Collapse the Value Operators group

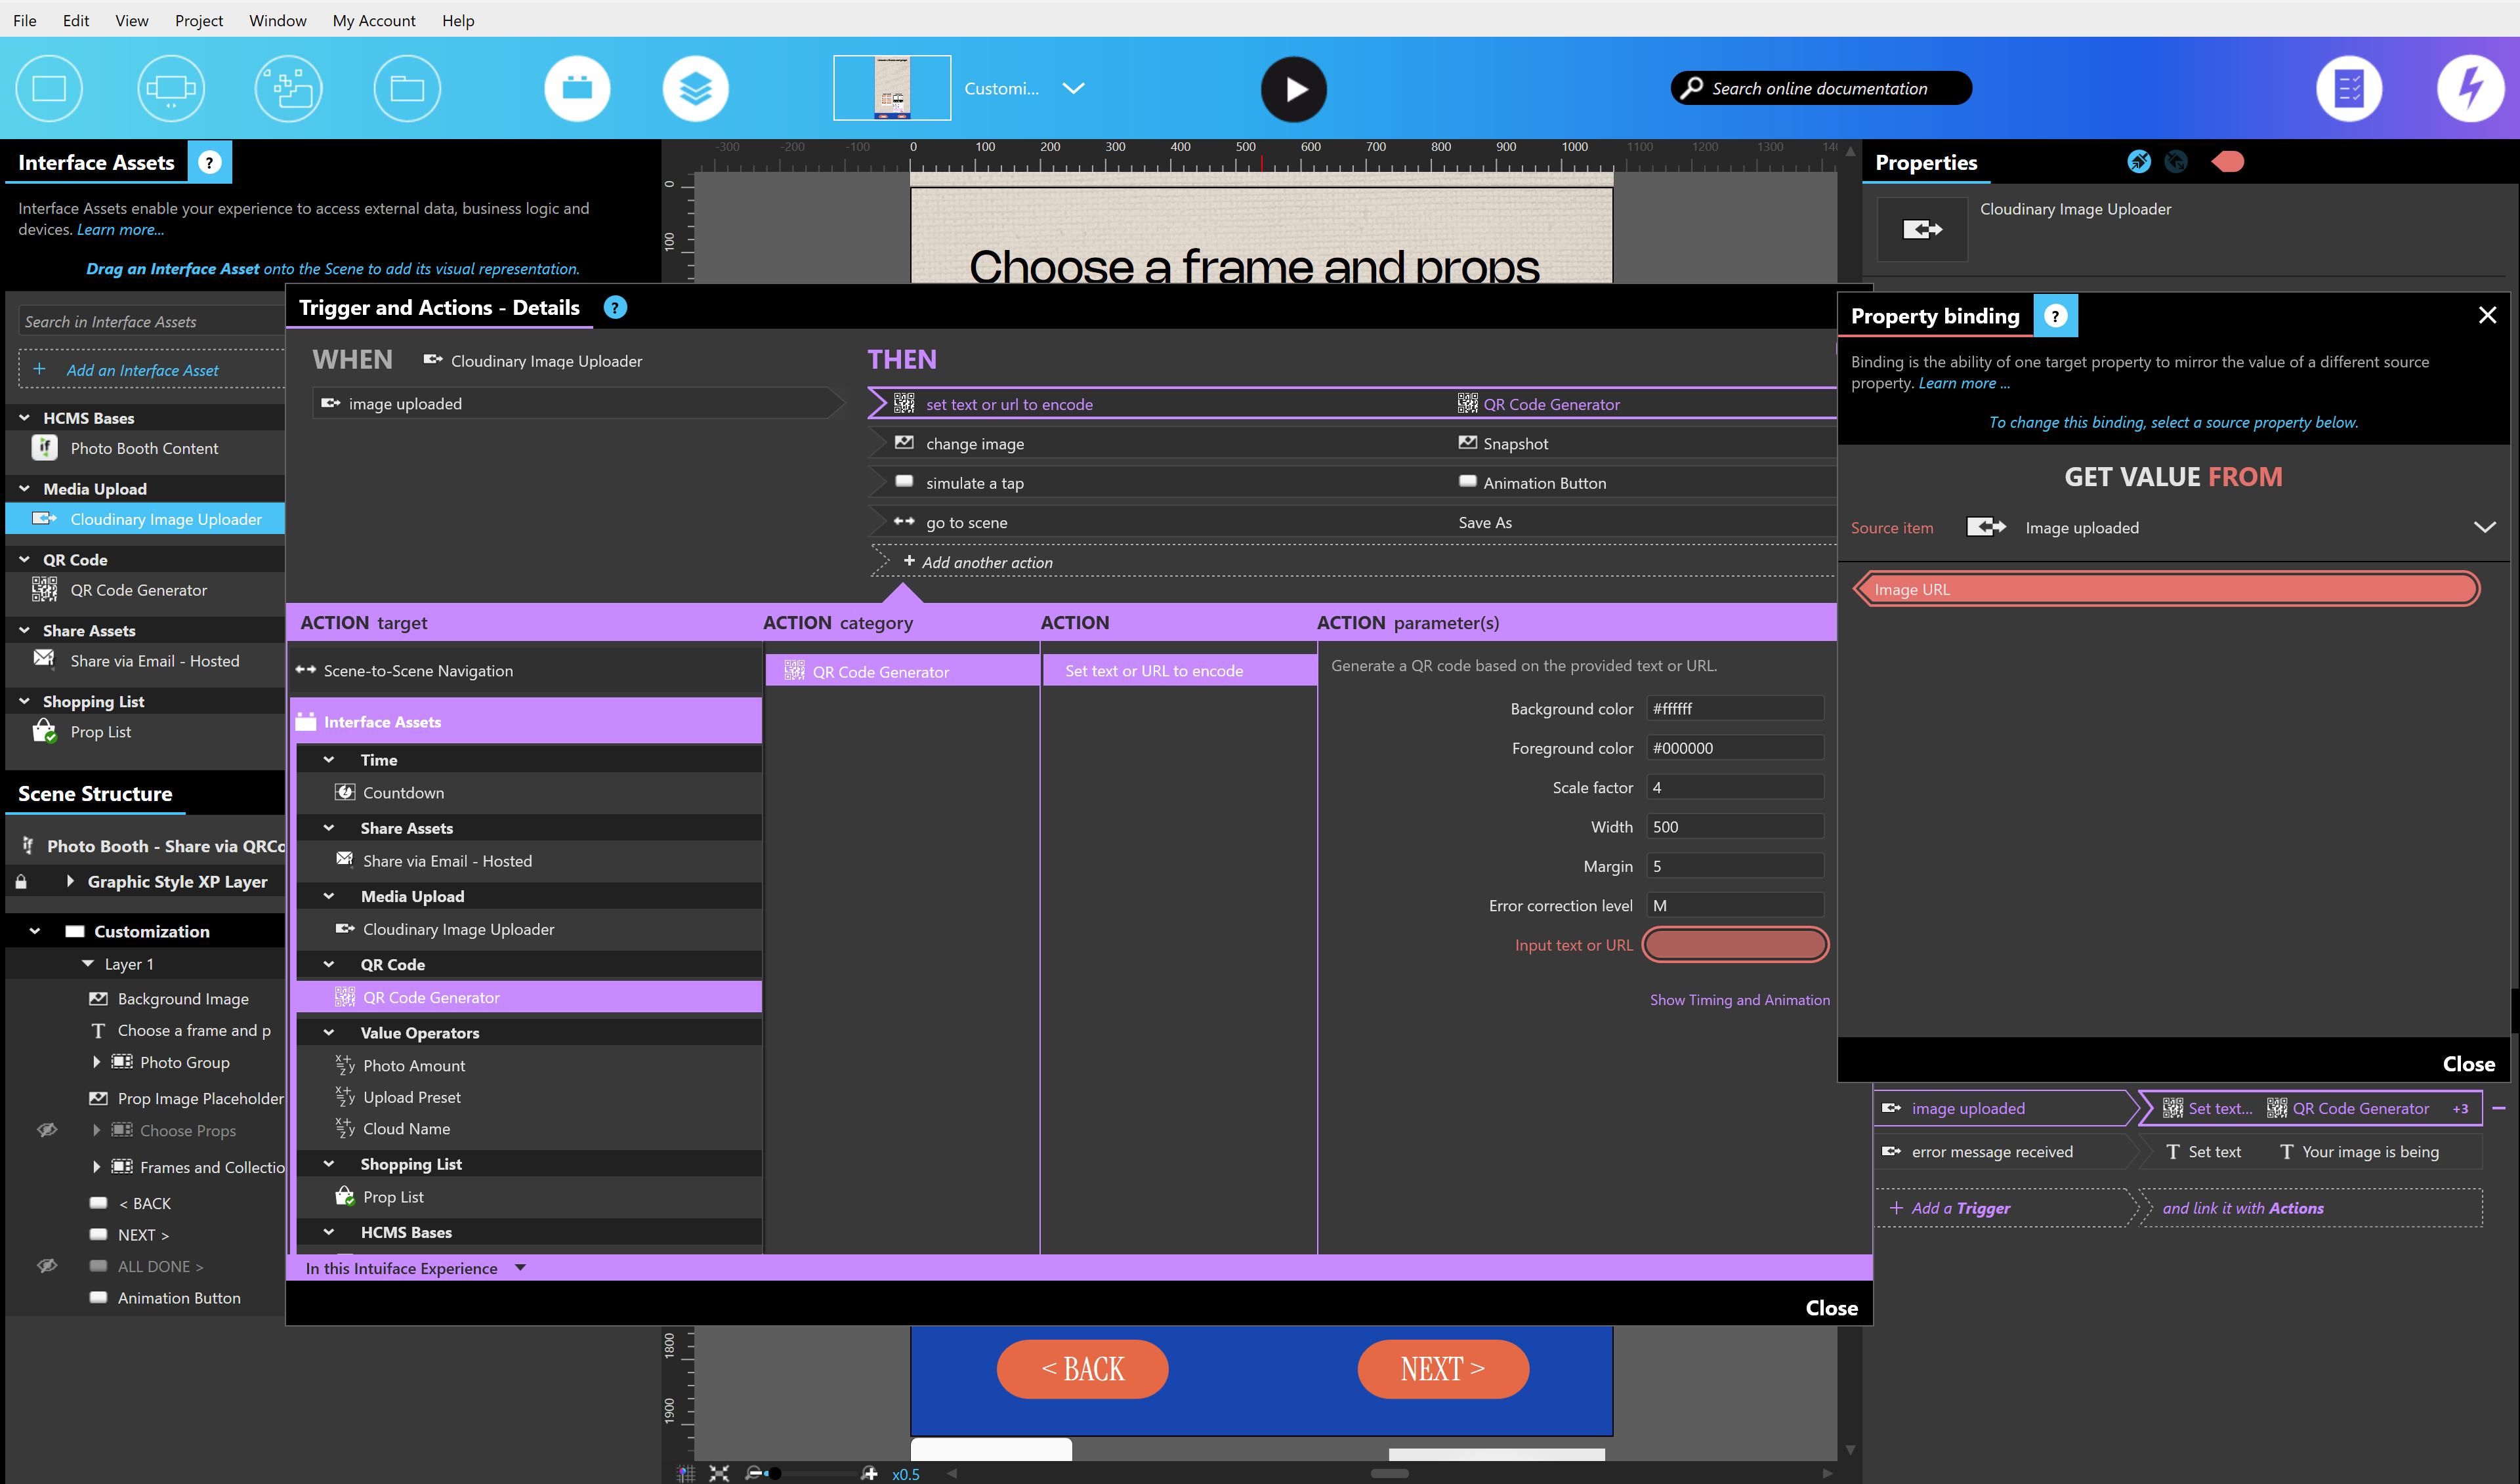point(329,1033)
